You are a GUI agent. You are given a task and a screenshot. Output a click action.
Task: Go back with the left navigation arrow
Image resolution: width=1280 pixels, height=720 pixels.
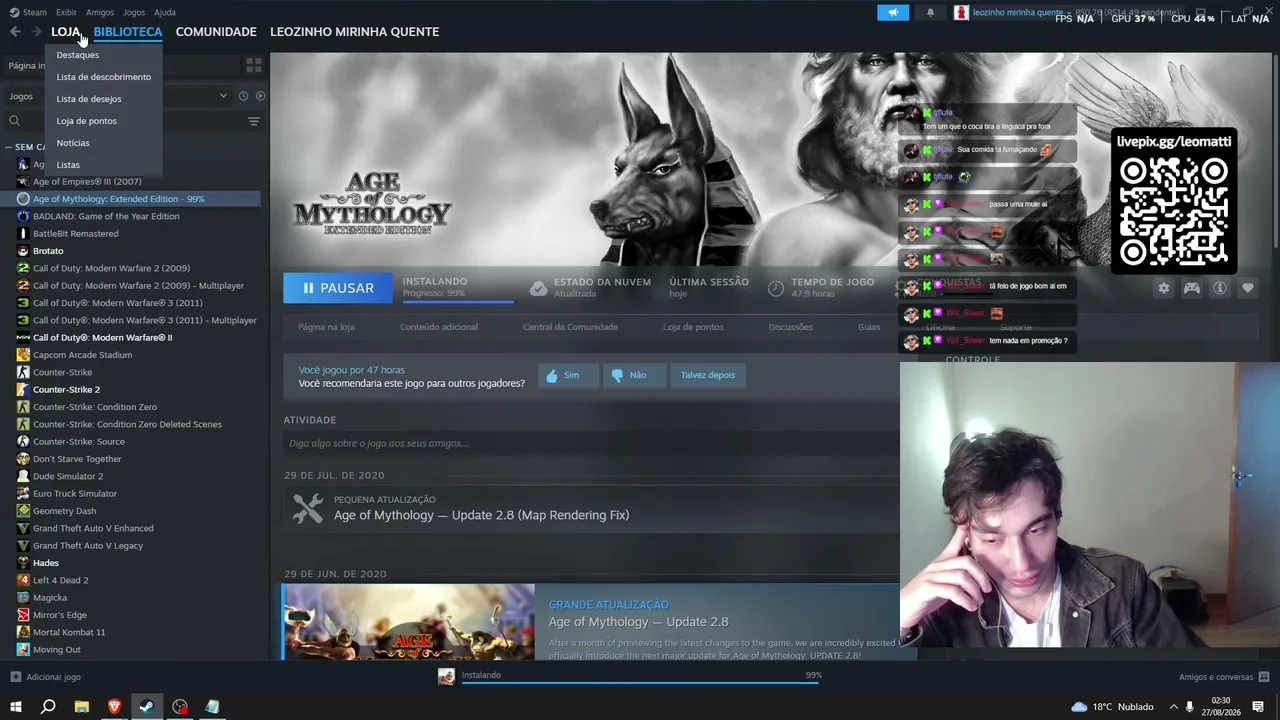click(x=15, y=32)
